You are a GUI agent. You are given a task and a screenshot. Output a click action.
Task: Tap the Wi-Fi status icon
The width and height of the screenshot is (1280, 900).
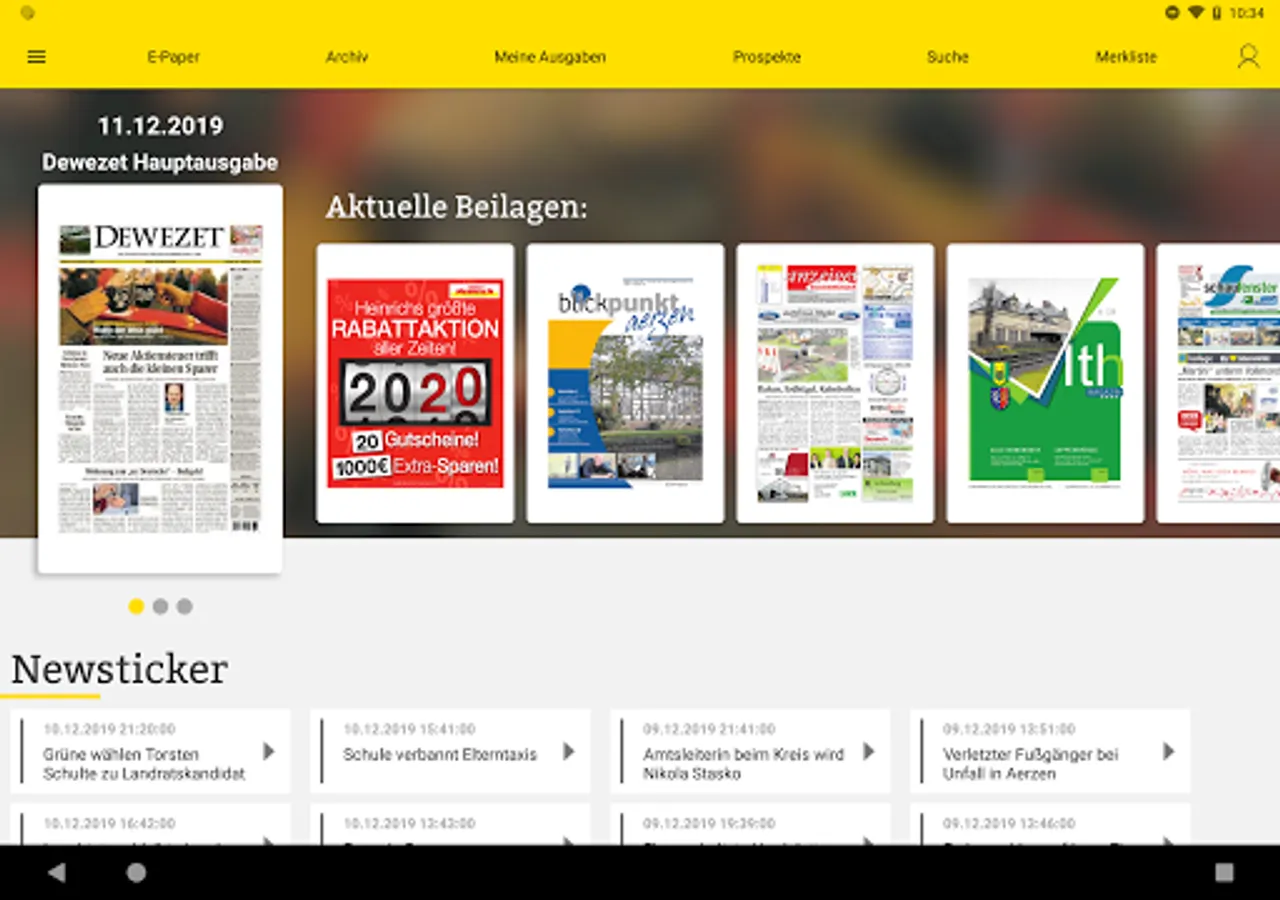click(1196, 13)
